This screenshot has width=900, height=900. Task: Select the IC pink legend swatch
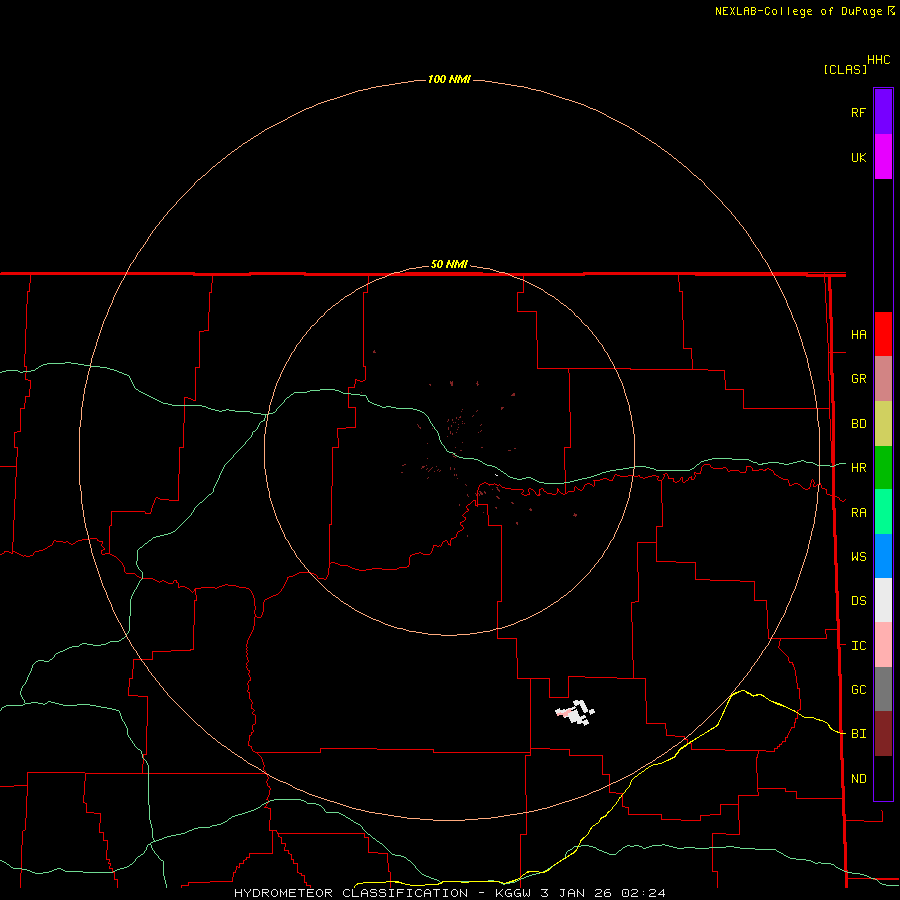883,645
